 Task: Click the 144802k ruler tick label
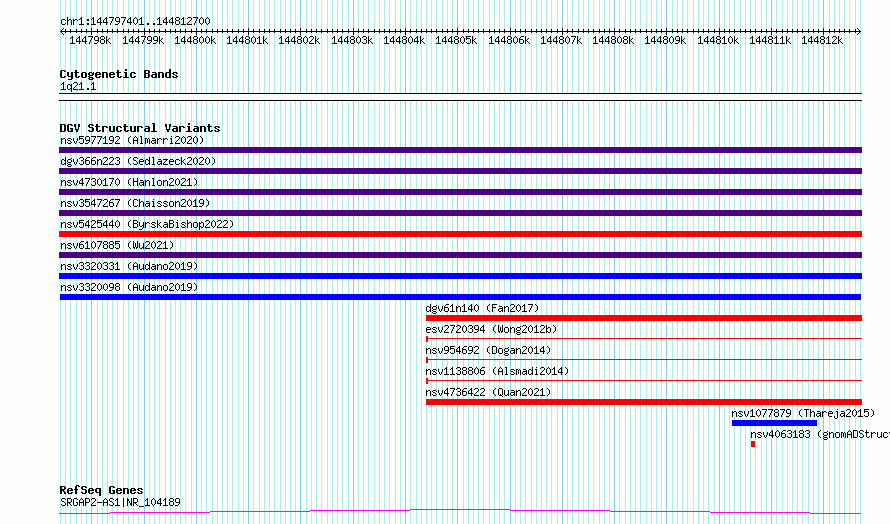pos(299,40)
